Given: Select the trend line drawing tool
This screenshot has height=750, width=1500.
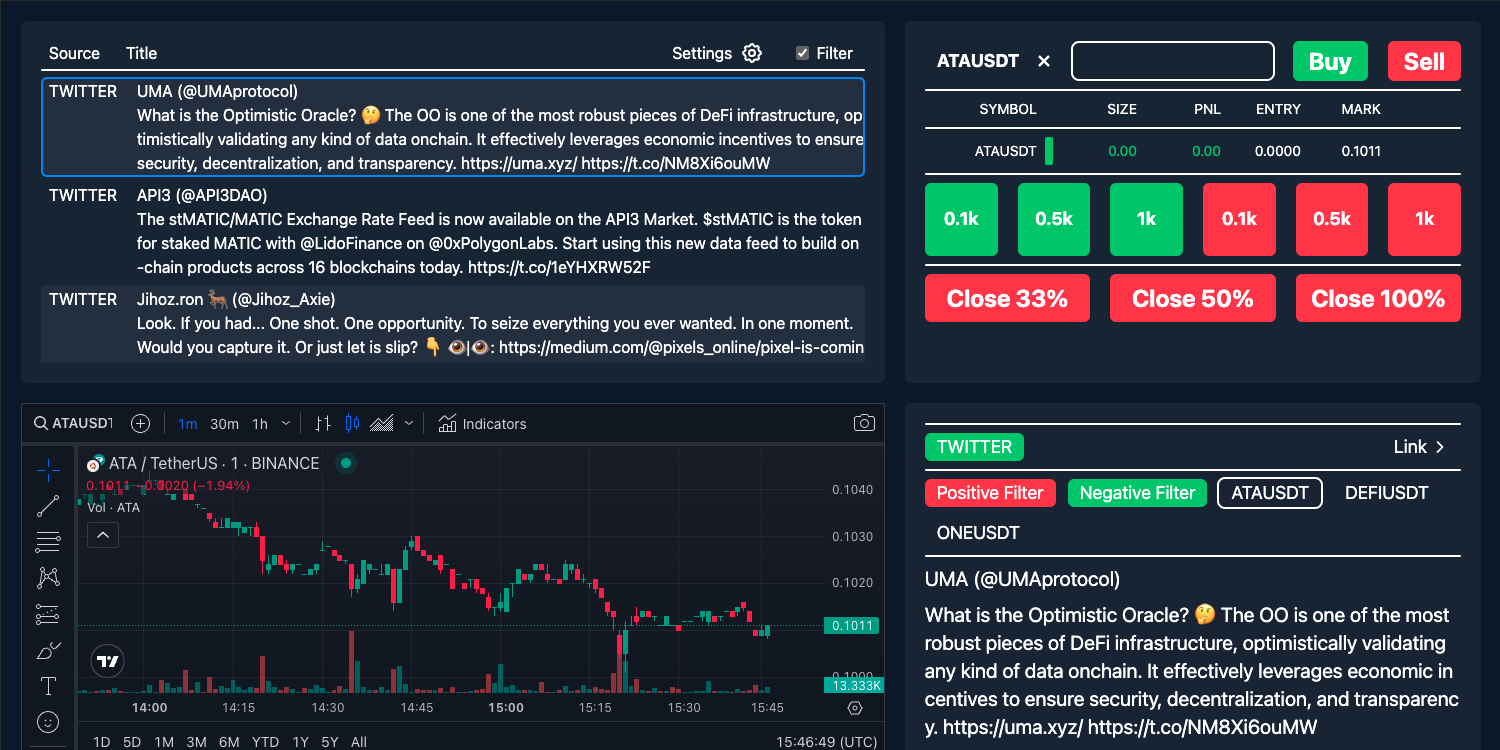Looking at the screenshot, I should coord(48,507).
